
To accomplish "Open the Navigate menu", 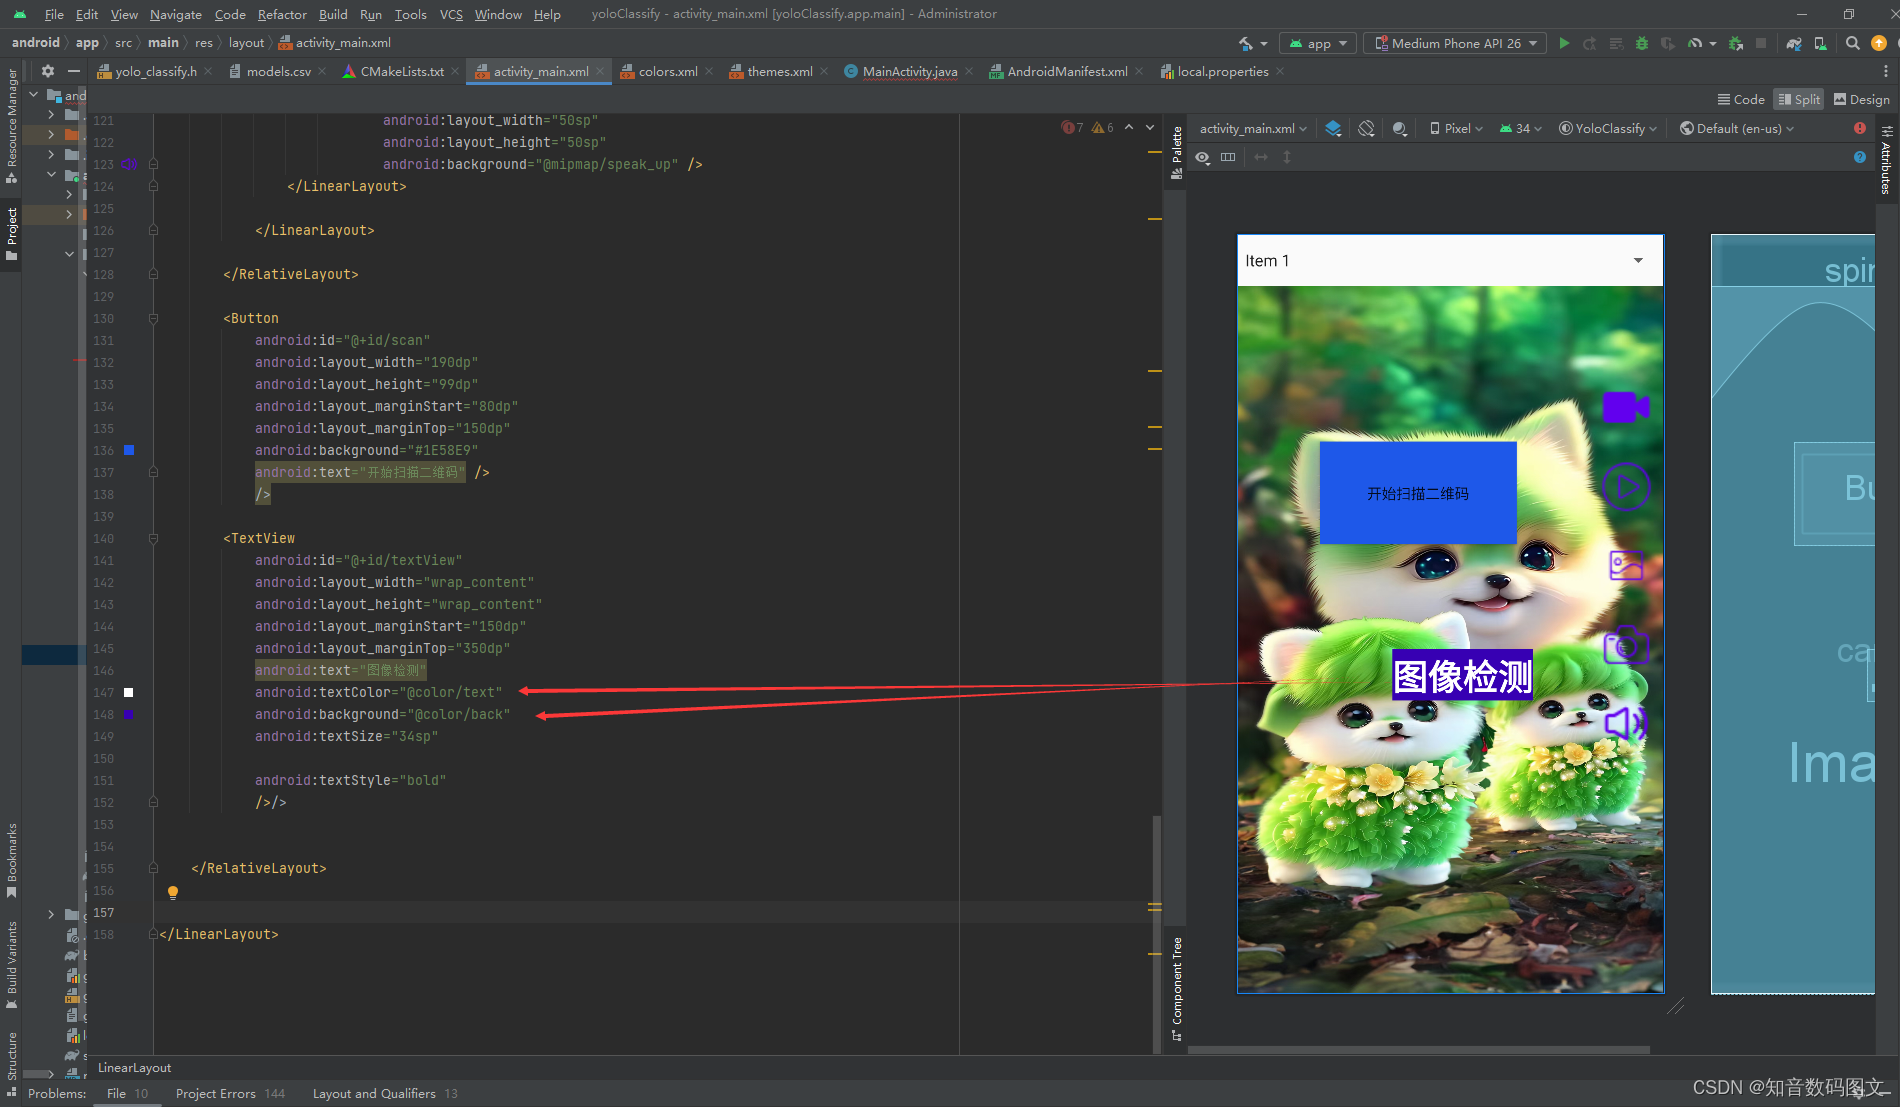I will coord(175,14).
